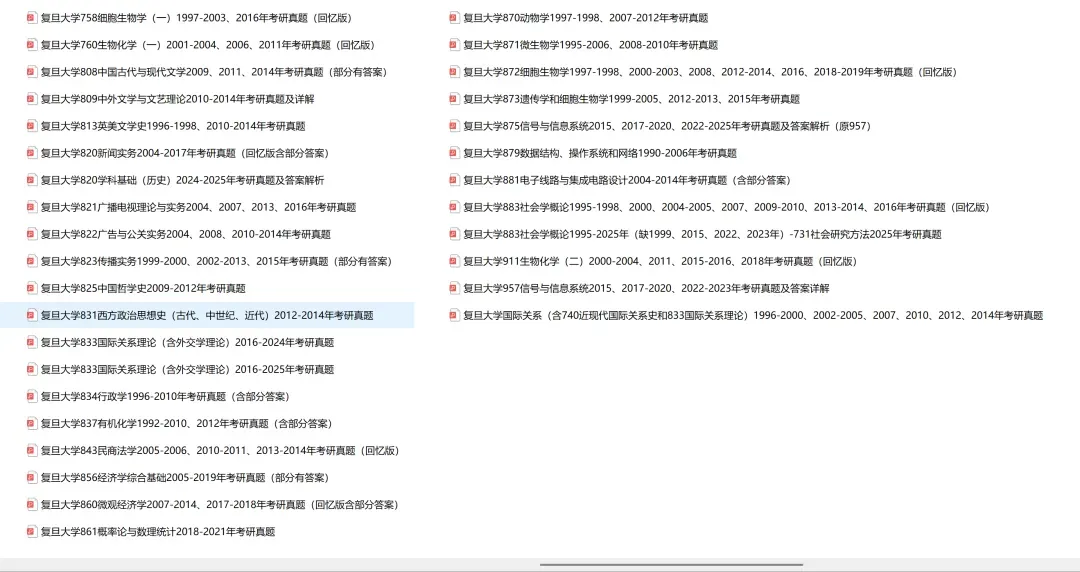Click file name 复旦大学873遗传学和细胞生物学
This screenshot has width=1080, height=572.
pyautogui.click(x=631, y=99)
